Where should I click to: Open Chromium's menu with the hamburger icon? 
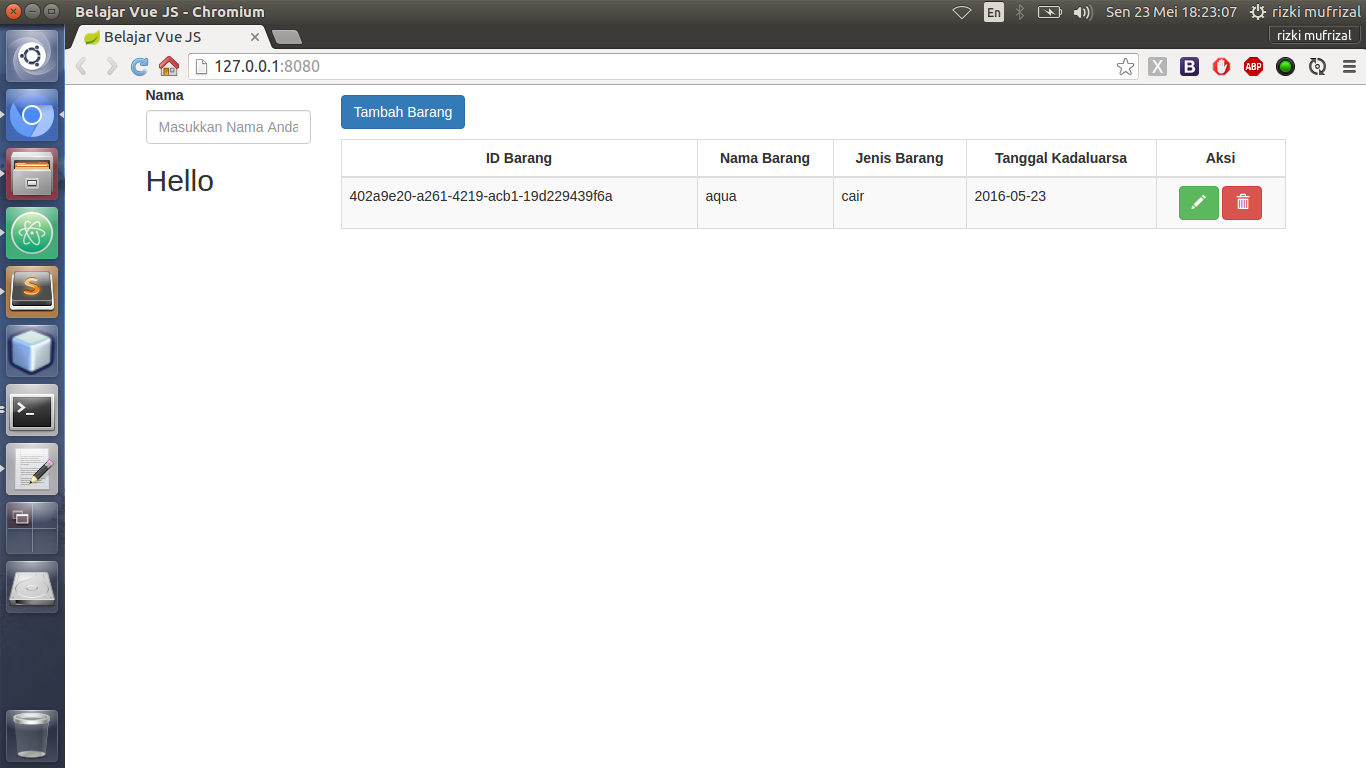1349,66
